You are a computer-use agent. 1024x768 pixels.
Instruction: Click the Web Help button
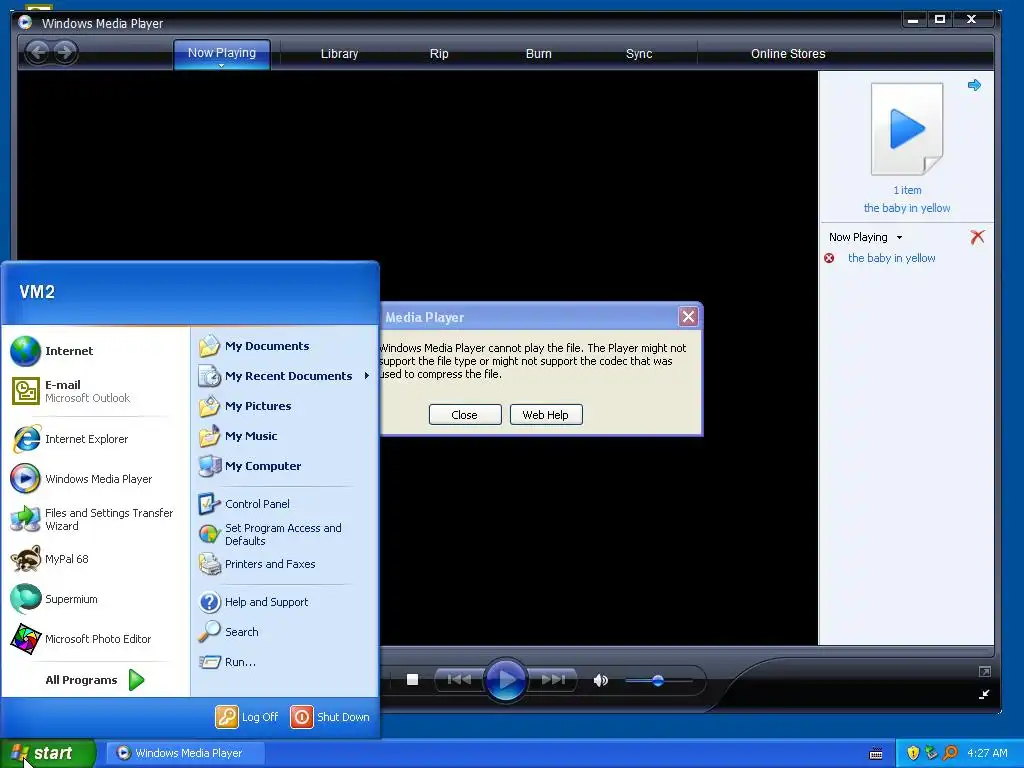545,415
